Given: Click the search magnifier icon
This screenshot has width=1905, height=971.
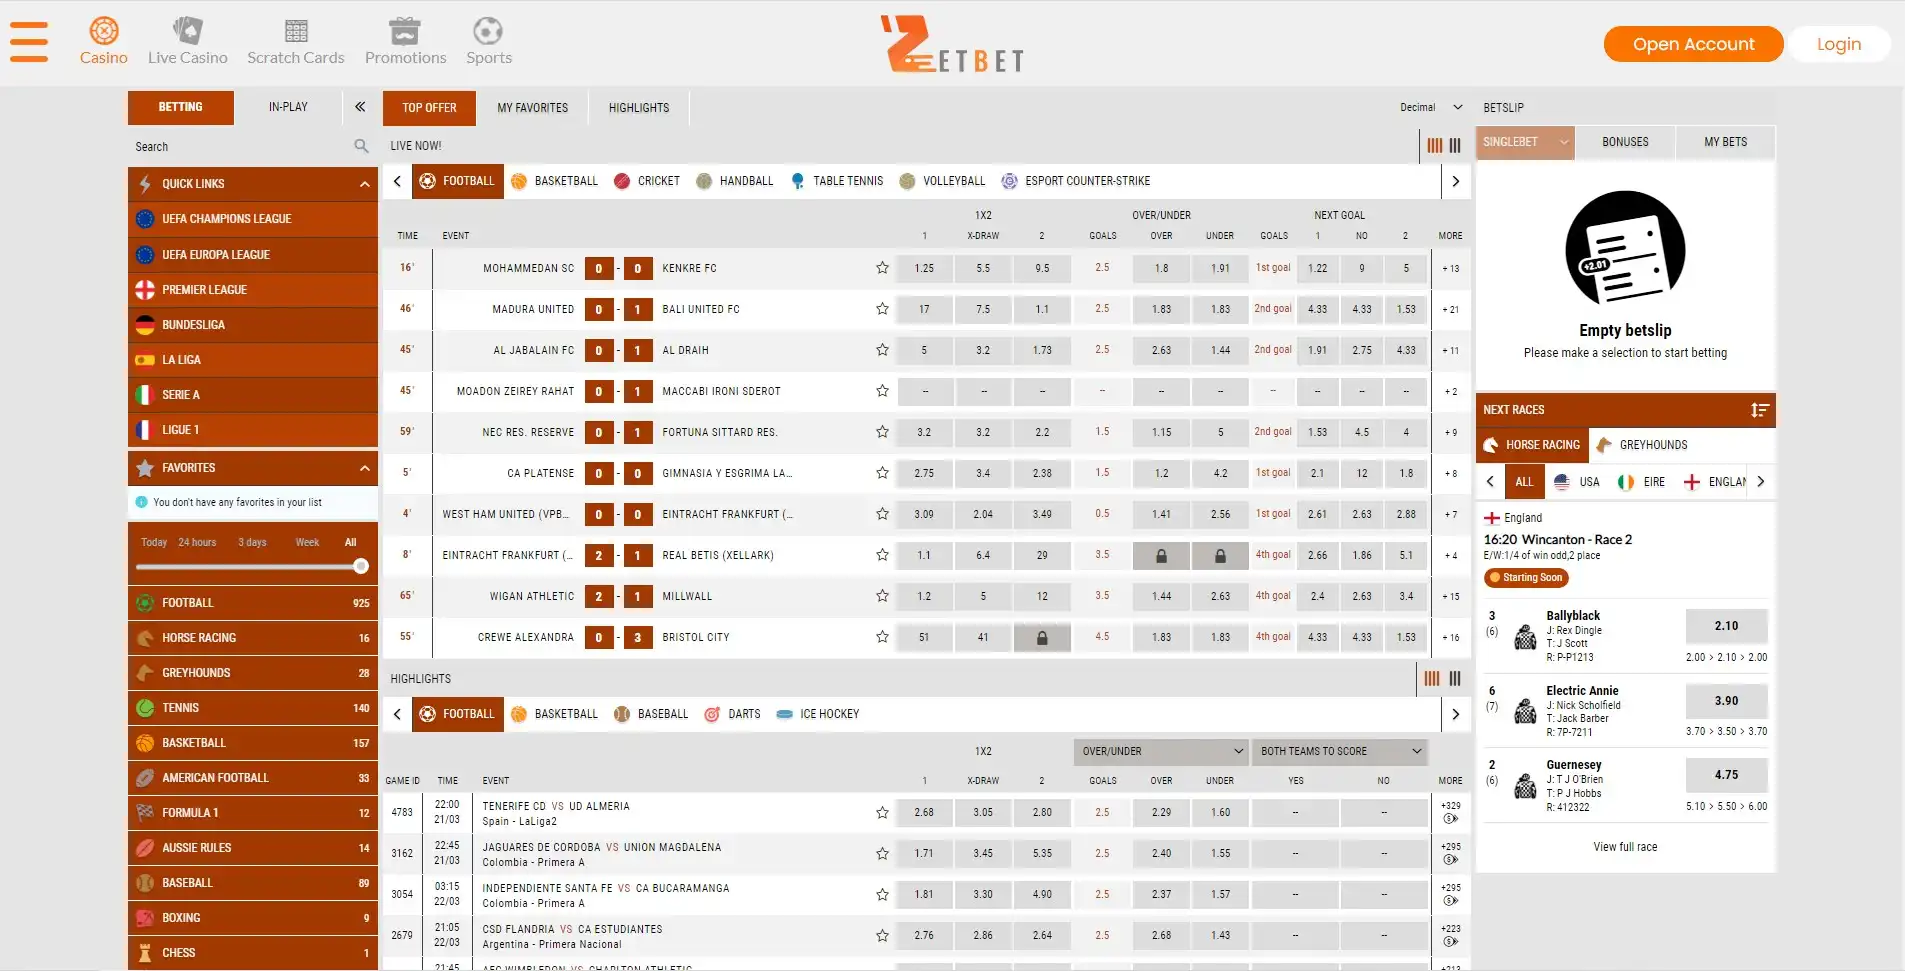Looking at the screenshot, I should 361,147.
